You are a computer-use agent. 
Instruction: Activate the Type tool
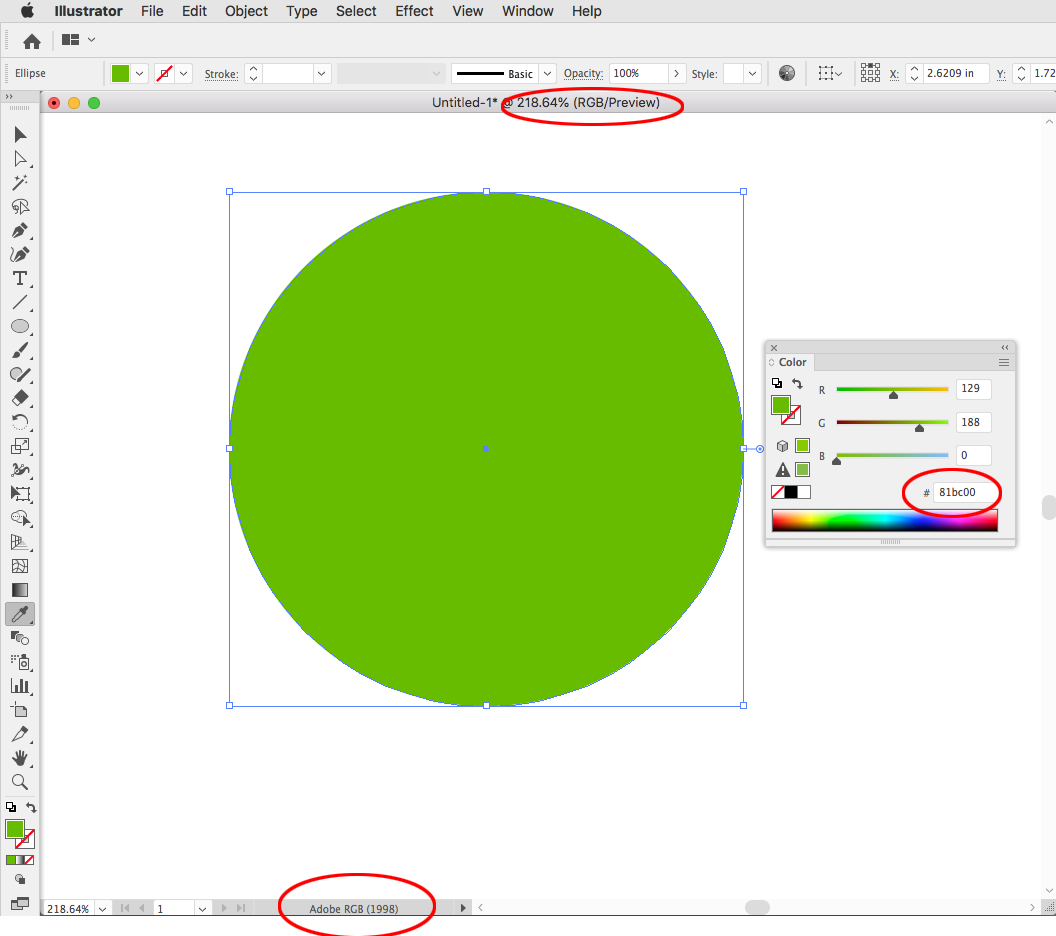20,279
